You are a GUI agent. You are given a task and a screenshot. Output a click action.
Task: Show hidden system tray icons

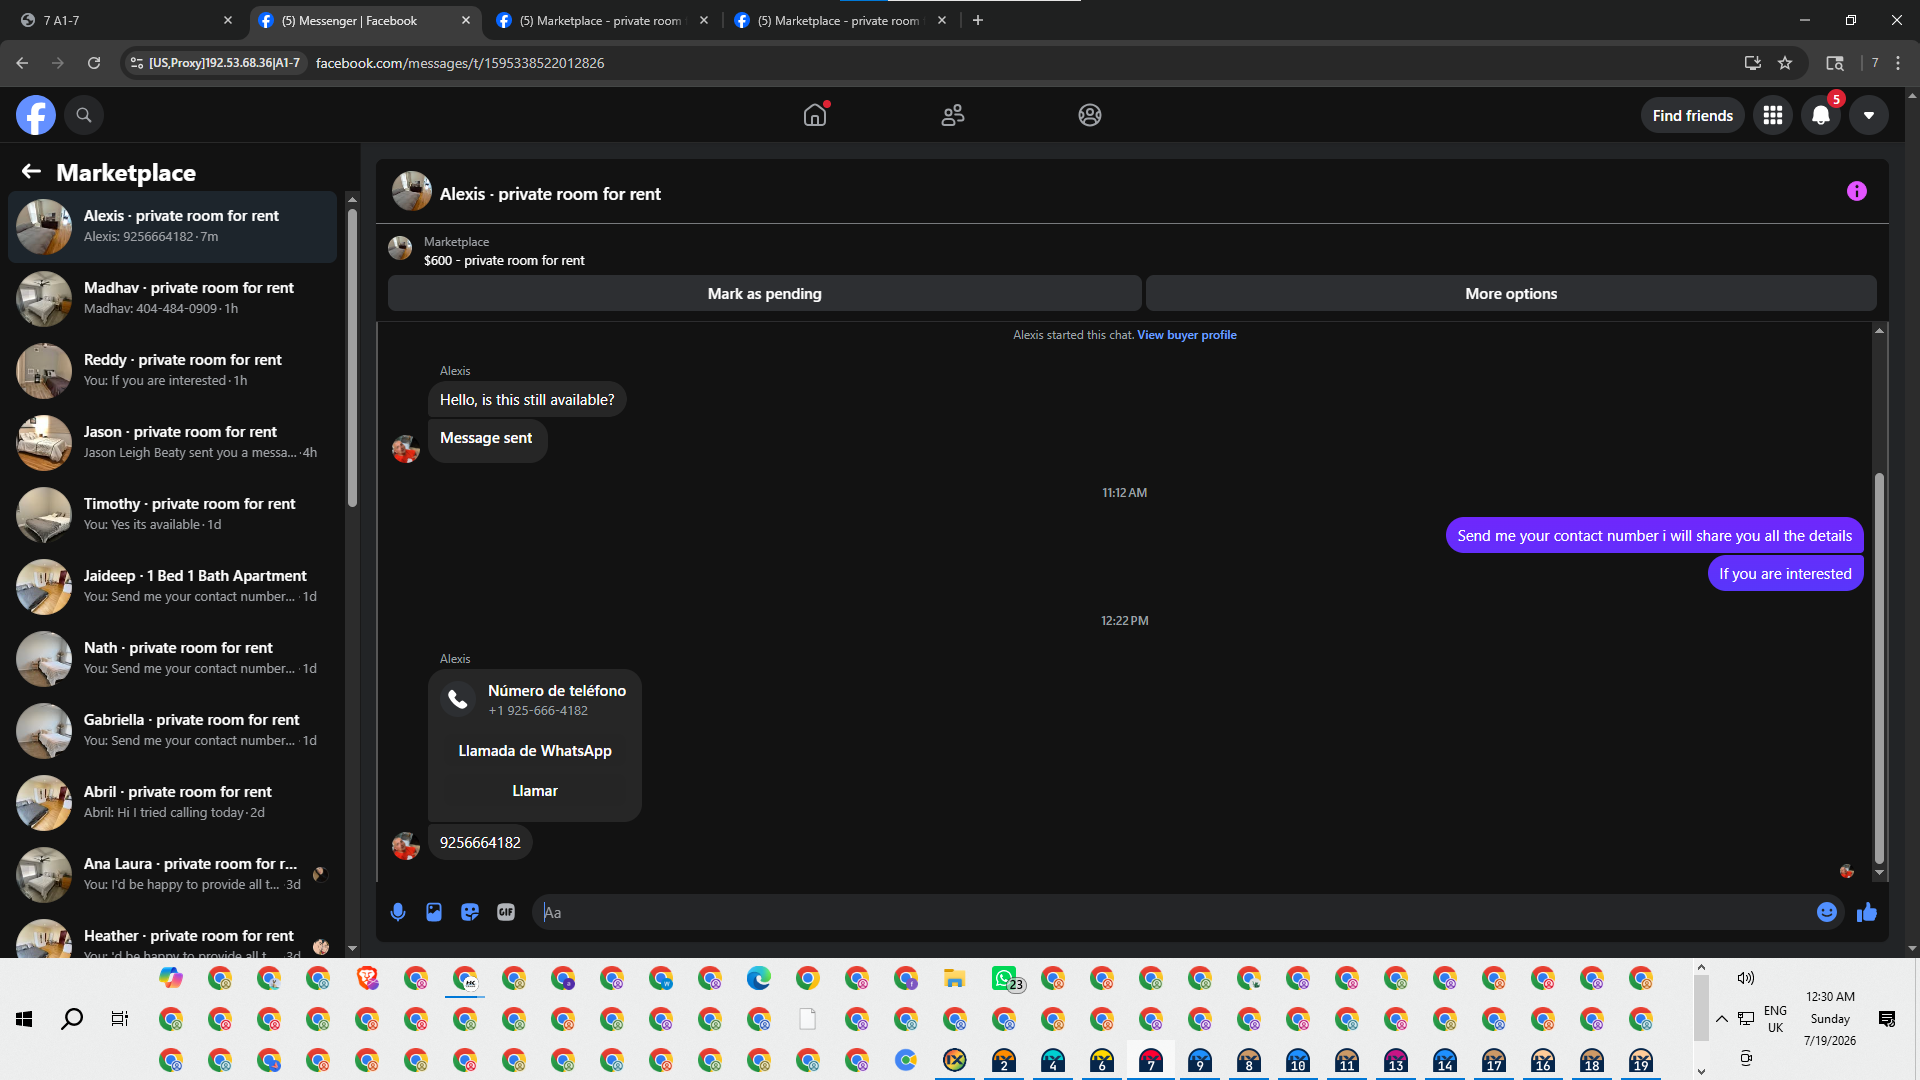coord(1722,1019)
